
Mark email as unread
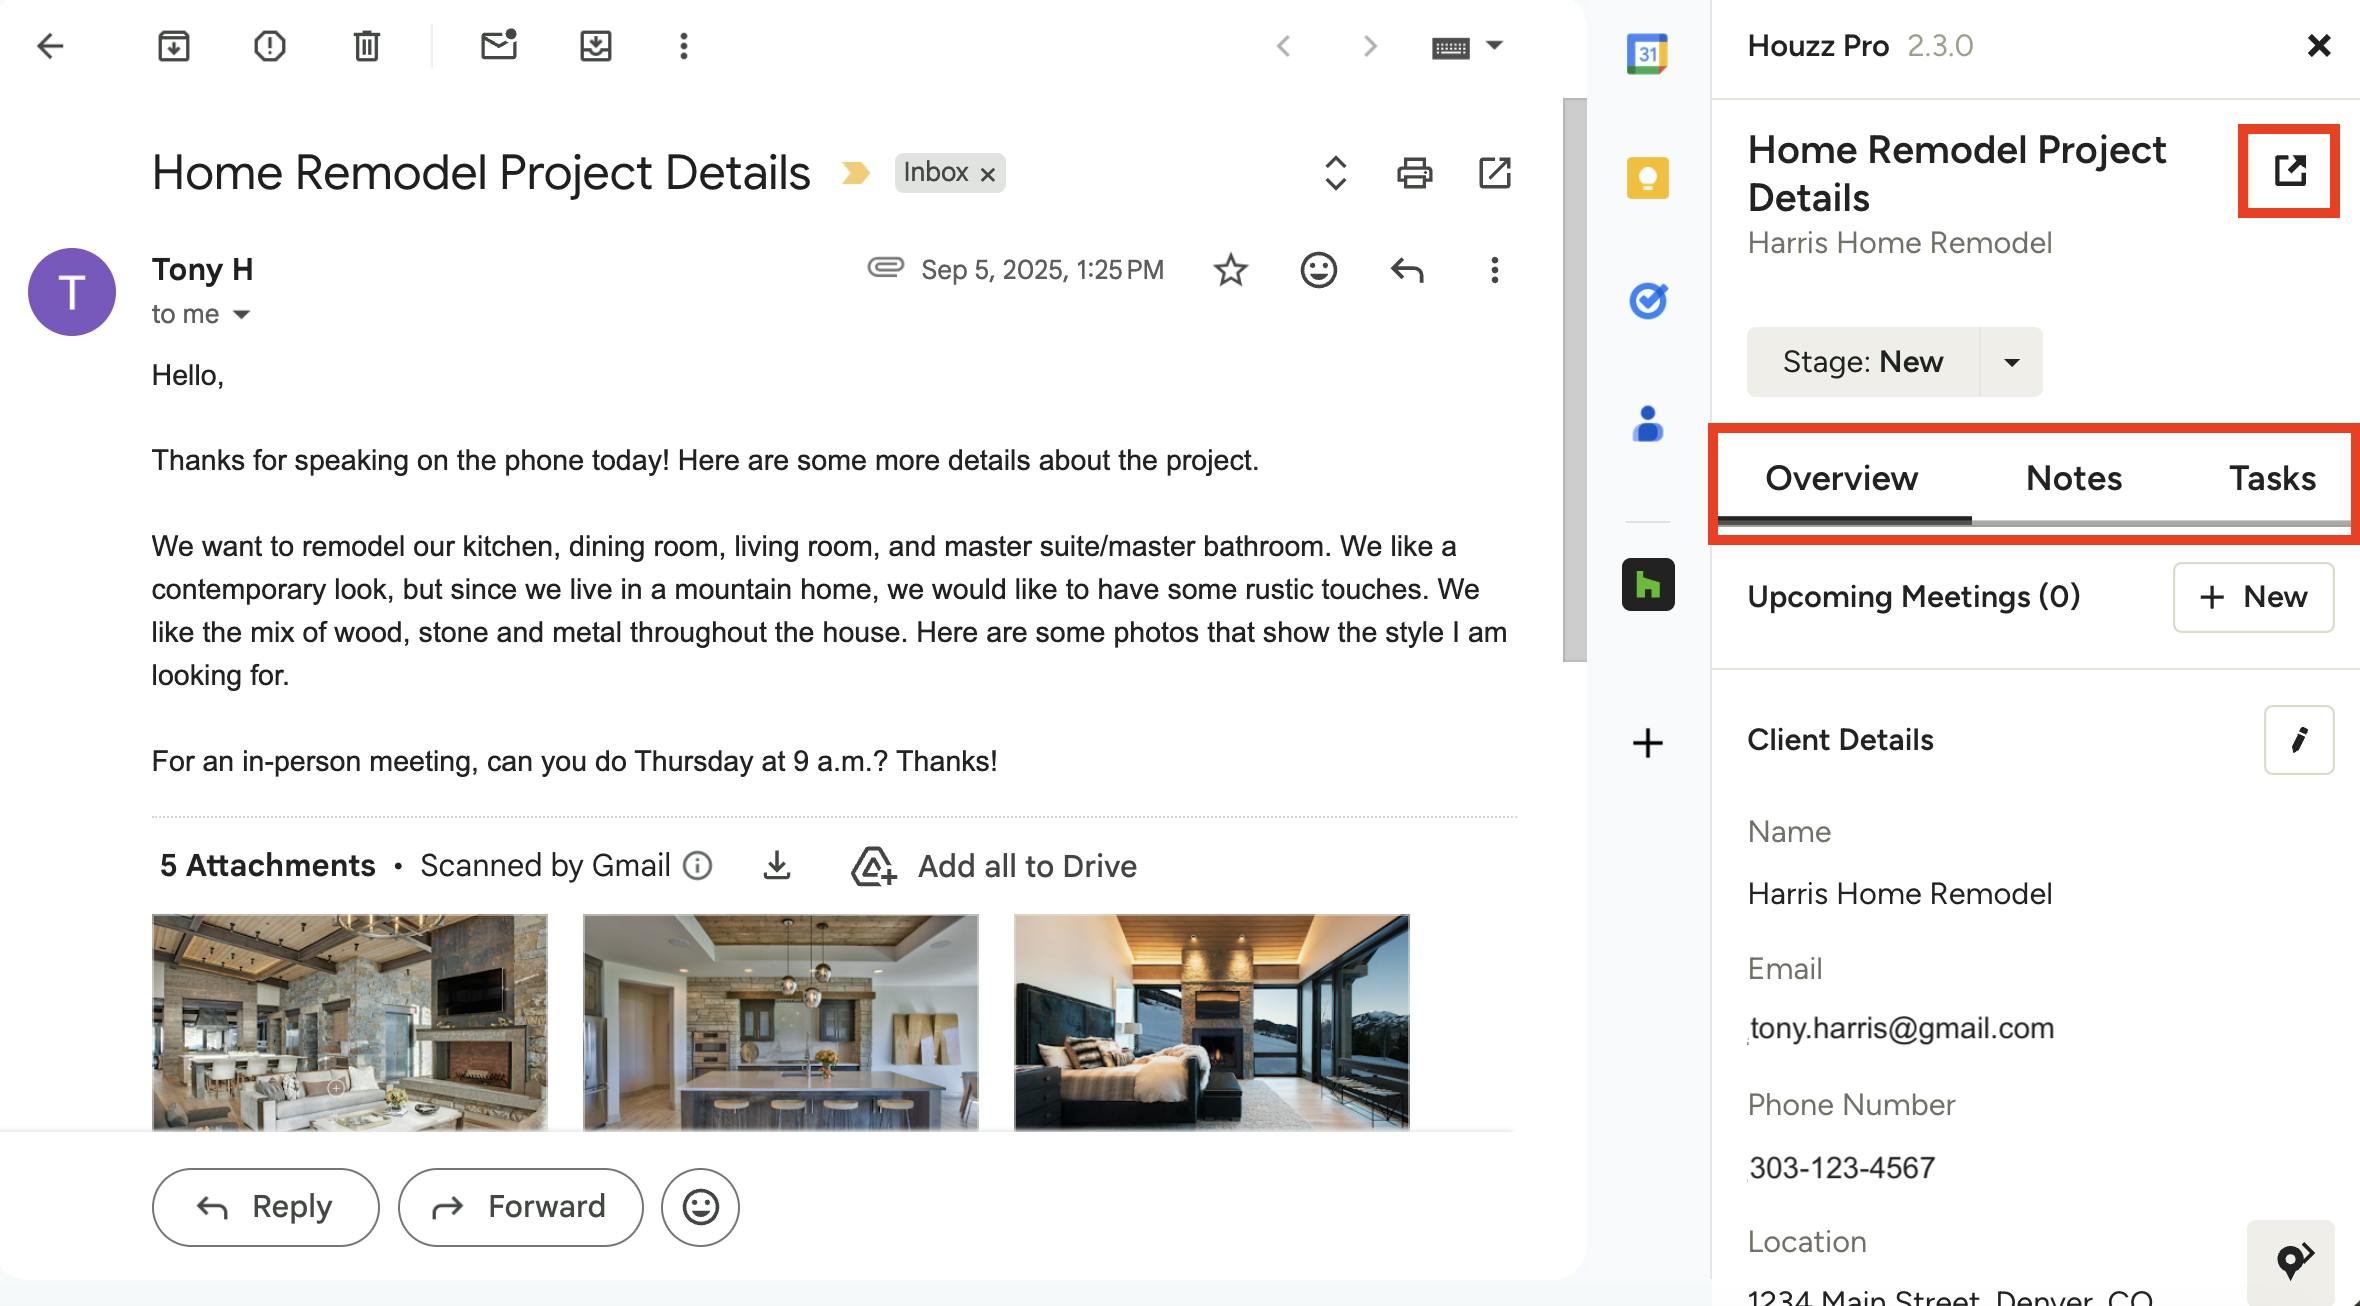coord(498,46)
